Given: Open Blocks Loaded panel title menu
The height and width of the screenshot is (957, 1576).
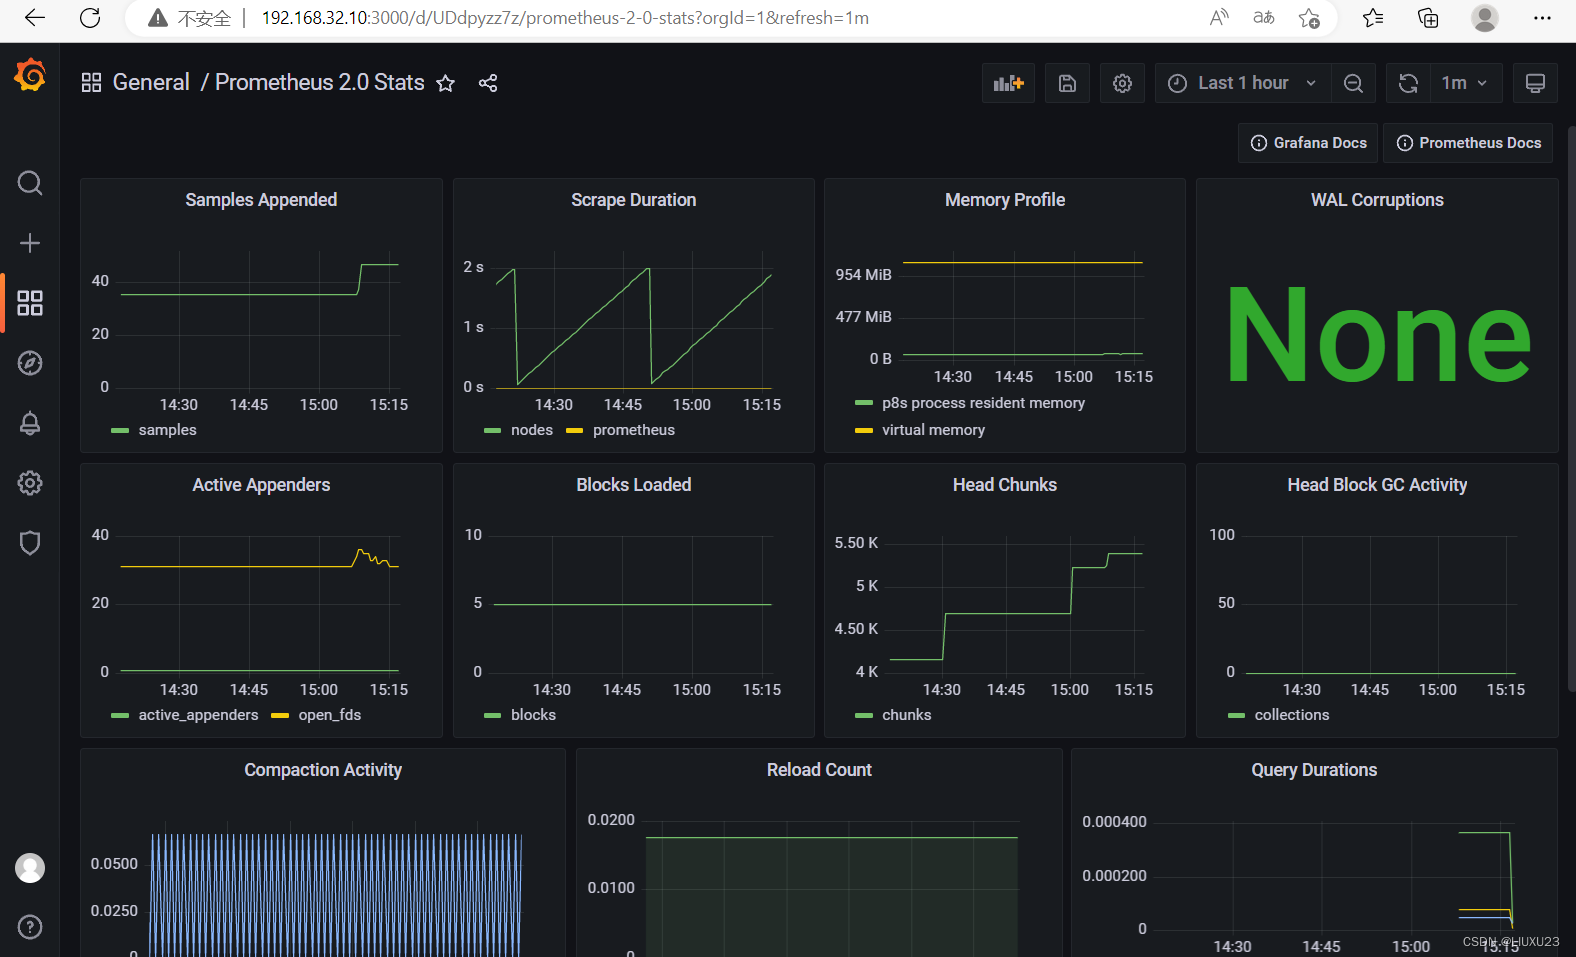Looking at the screenshot, I should 634,485.
